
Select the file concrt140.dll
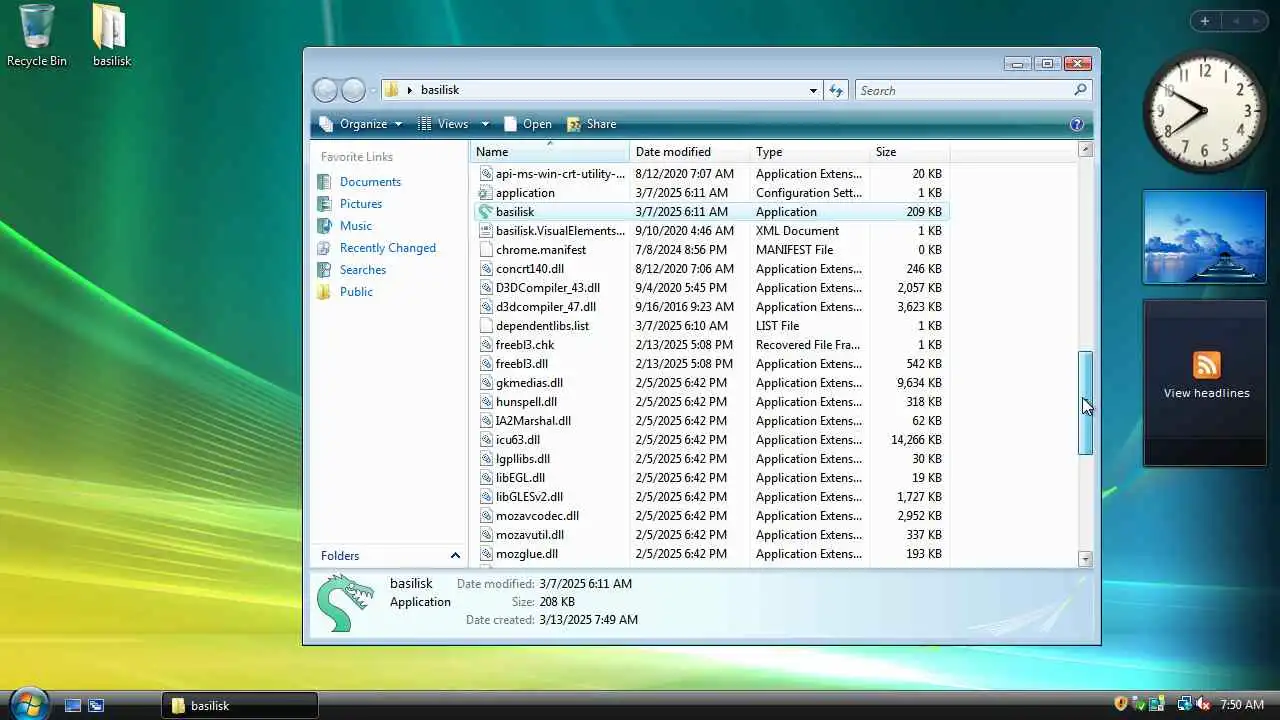(530, 269)
